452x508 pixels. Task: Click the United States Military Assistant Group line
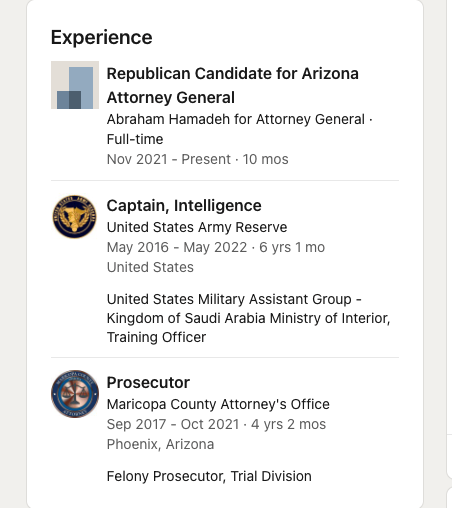click(x=234, y=299)
